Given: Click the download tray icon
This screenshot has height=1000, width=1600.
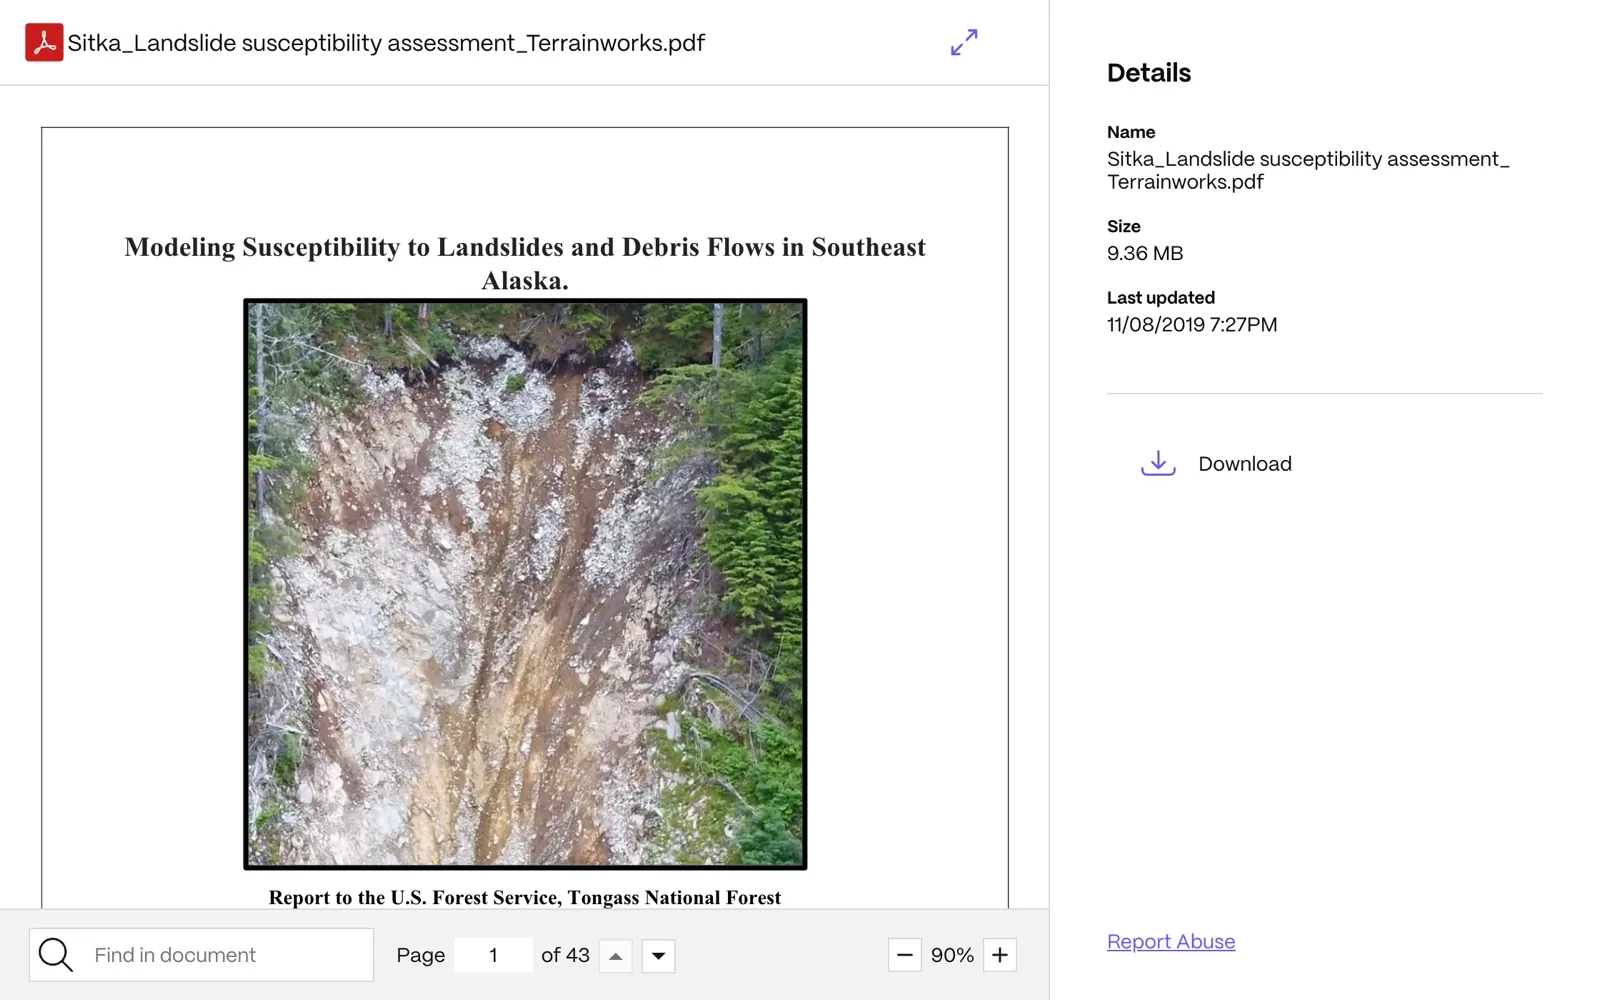Looking at the screenshot, I should tap(1158, 463).
